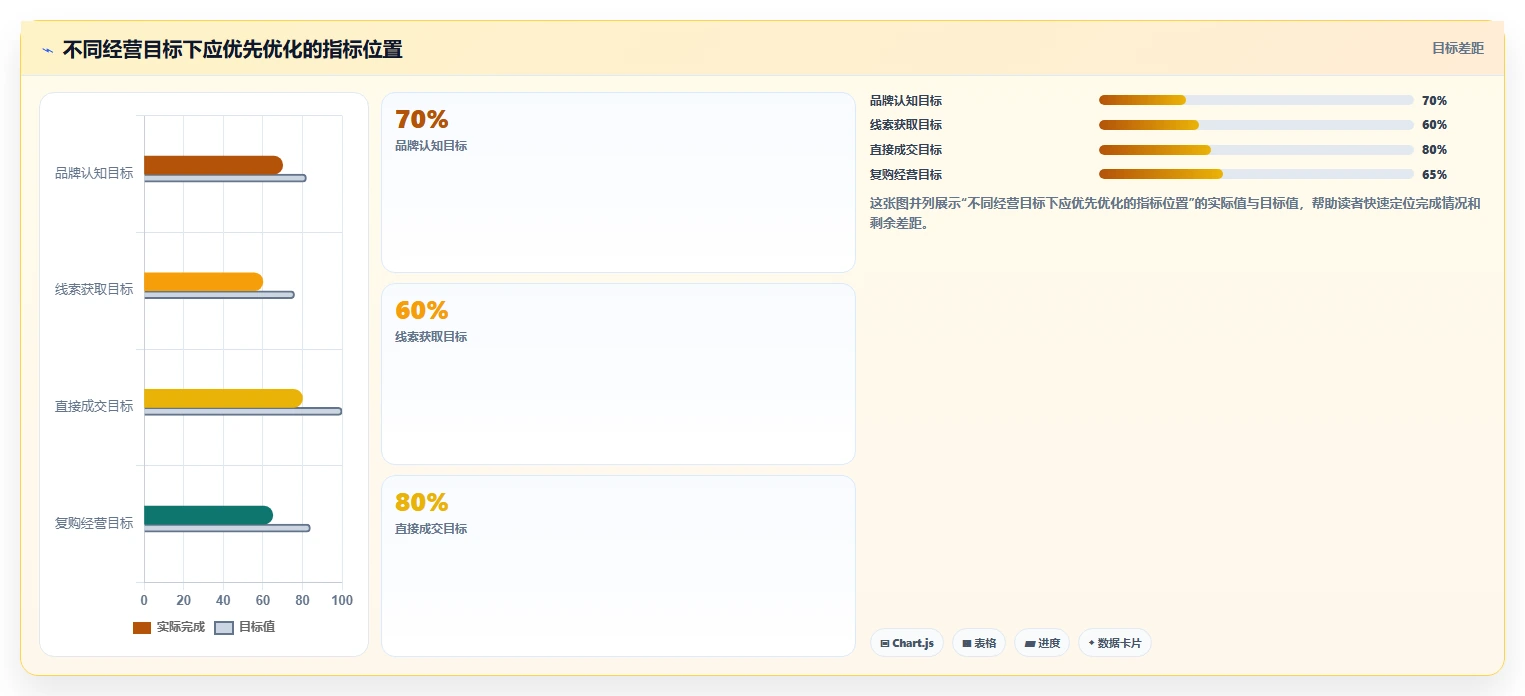Click the 复购经营目标 green actual bar
This screenshot has height=696, width=1525.
pyautogui.click(x=208, y=515)
